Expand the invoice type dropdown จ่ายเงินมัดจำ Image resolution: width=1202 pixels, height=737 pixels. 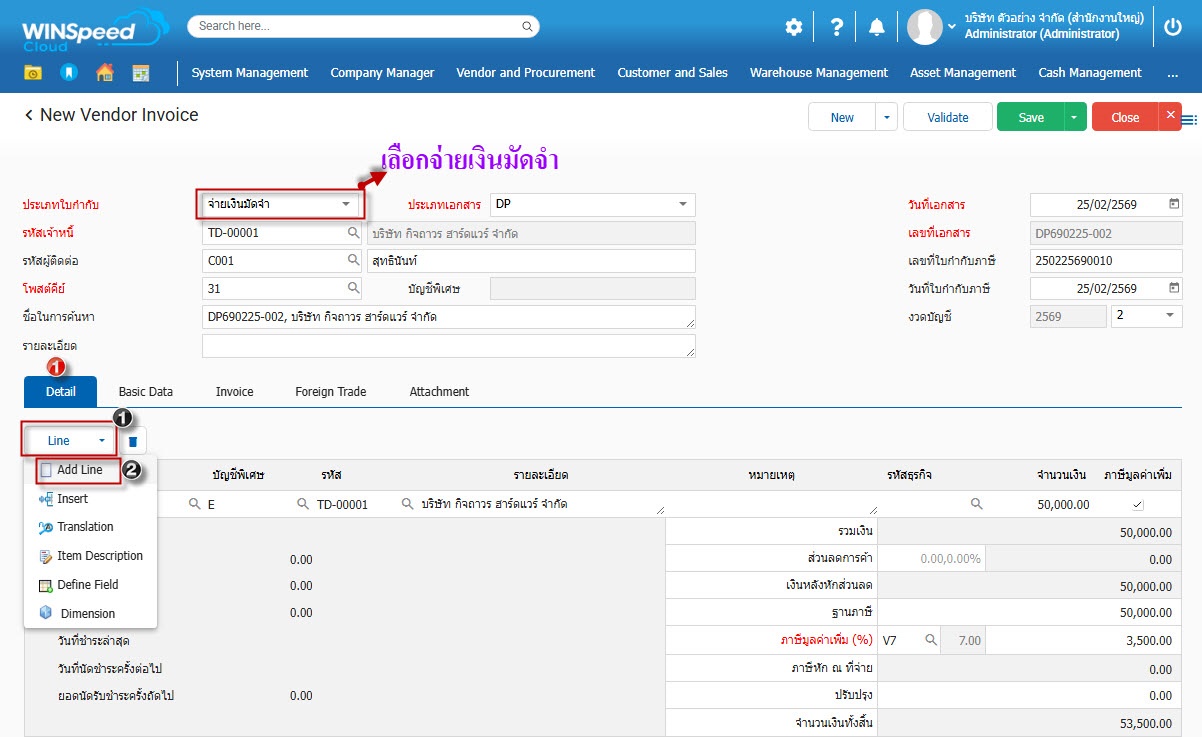coord(346,204)
